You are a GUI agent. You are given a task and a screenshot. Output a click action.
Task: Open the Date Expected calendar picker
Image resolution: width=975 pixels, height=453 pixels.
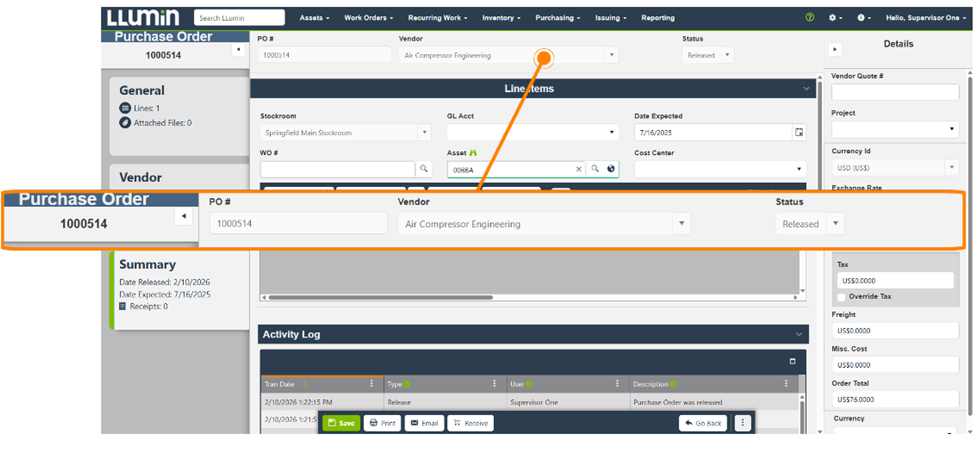(x=798, y=132)
